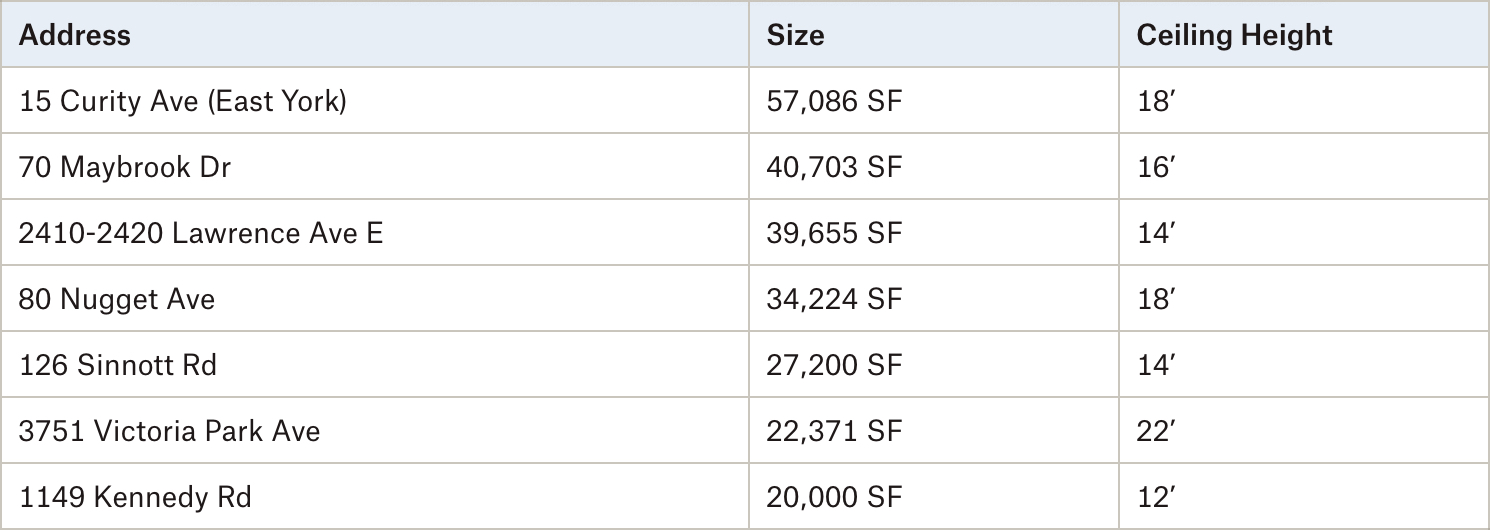1490x530 pixels.
Task: Select the 16′ ceiling height cell
Action: pos(1304,167)
